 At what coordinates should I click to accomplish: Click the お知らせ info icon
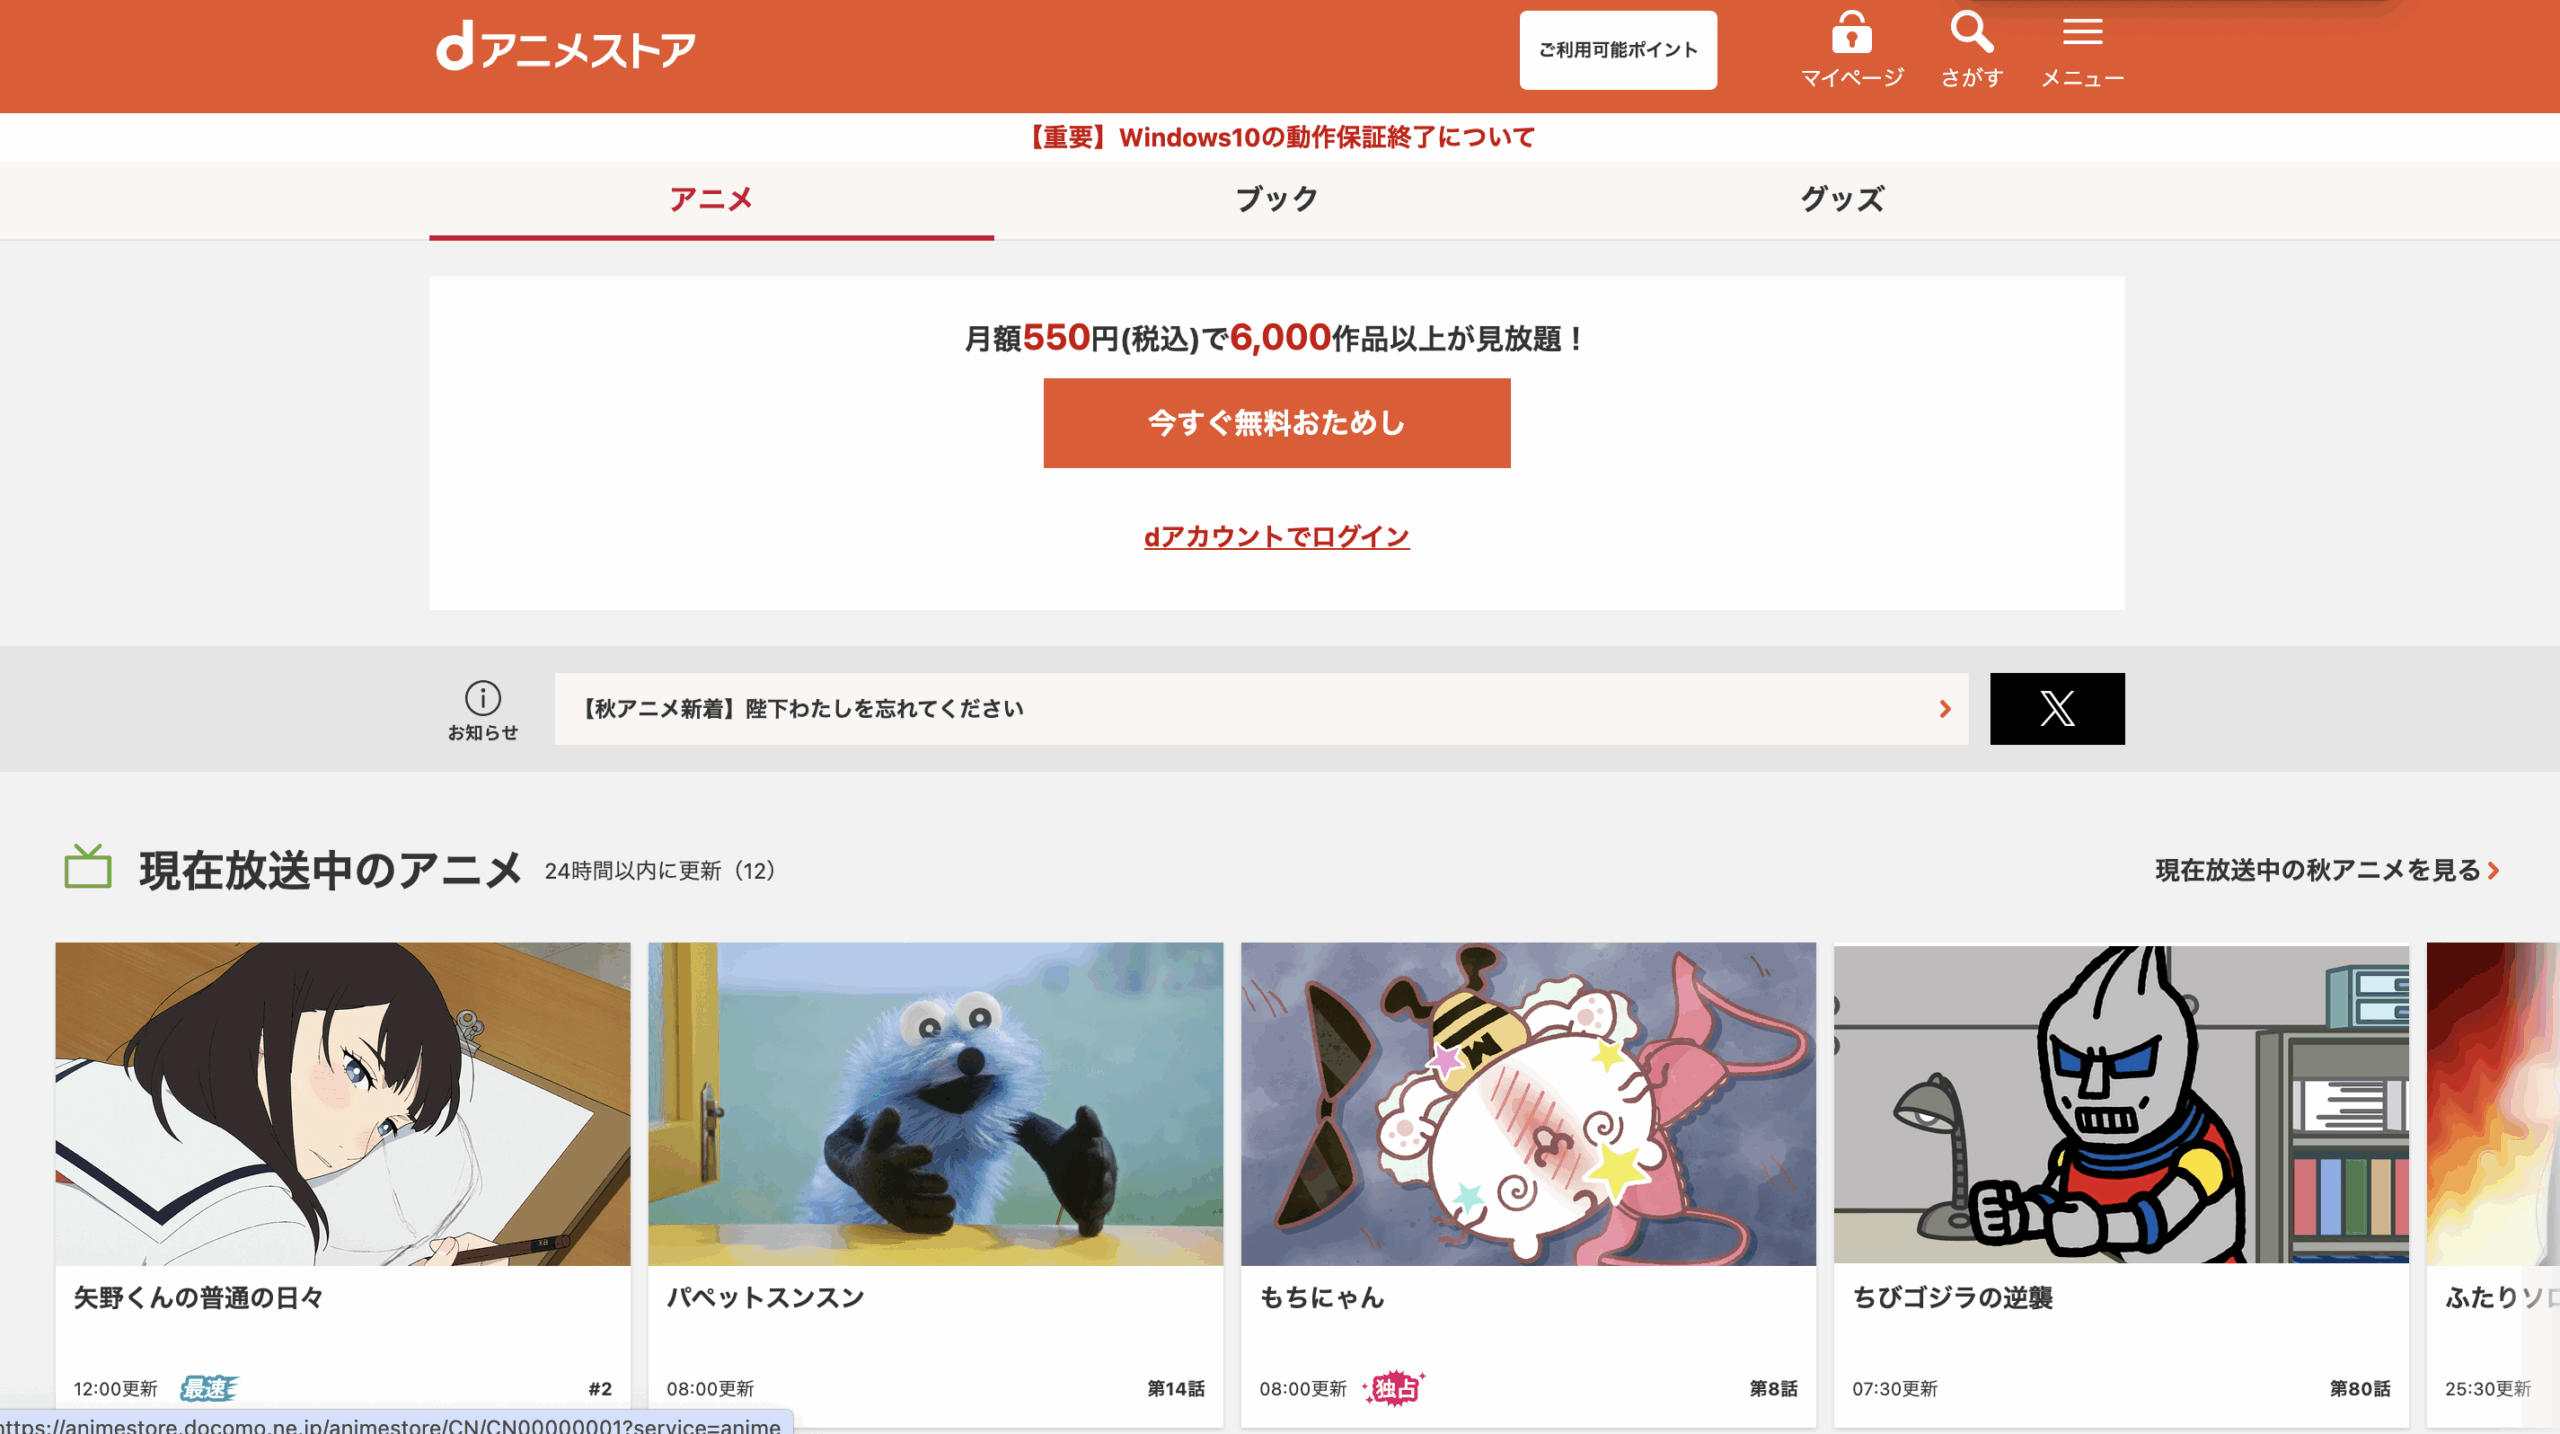[x=483, y=698]
